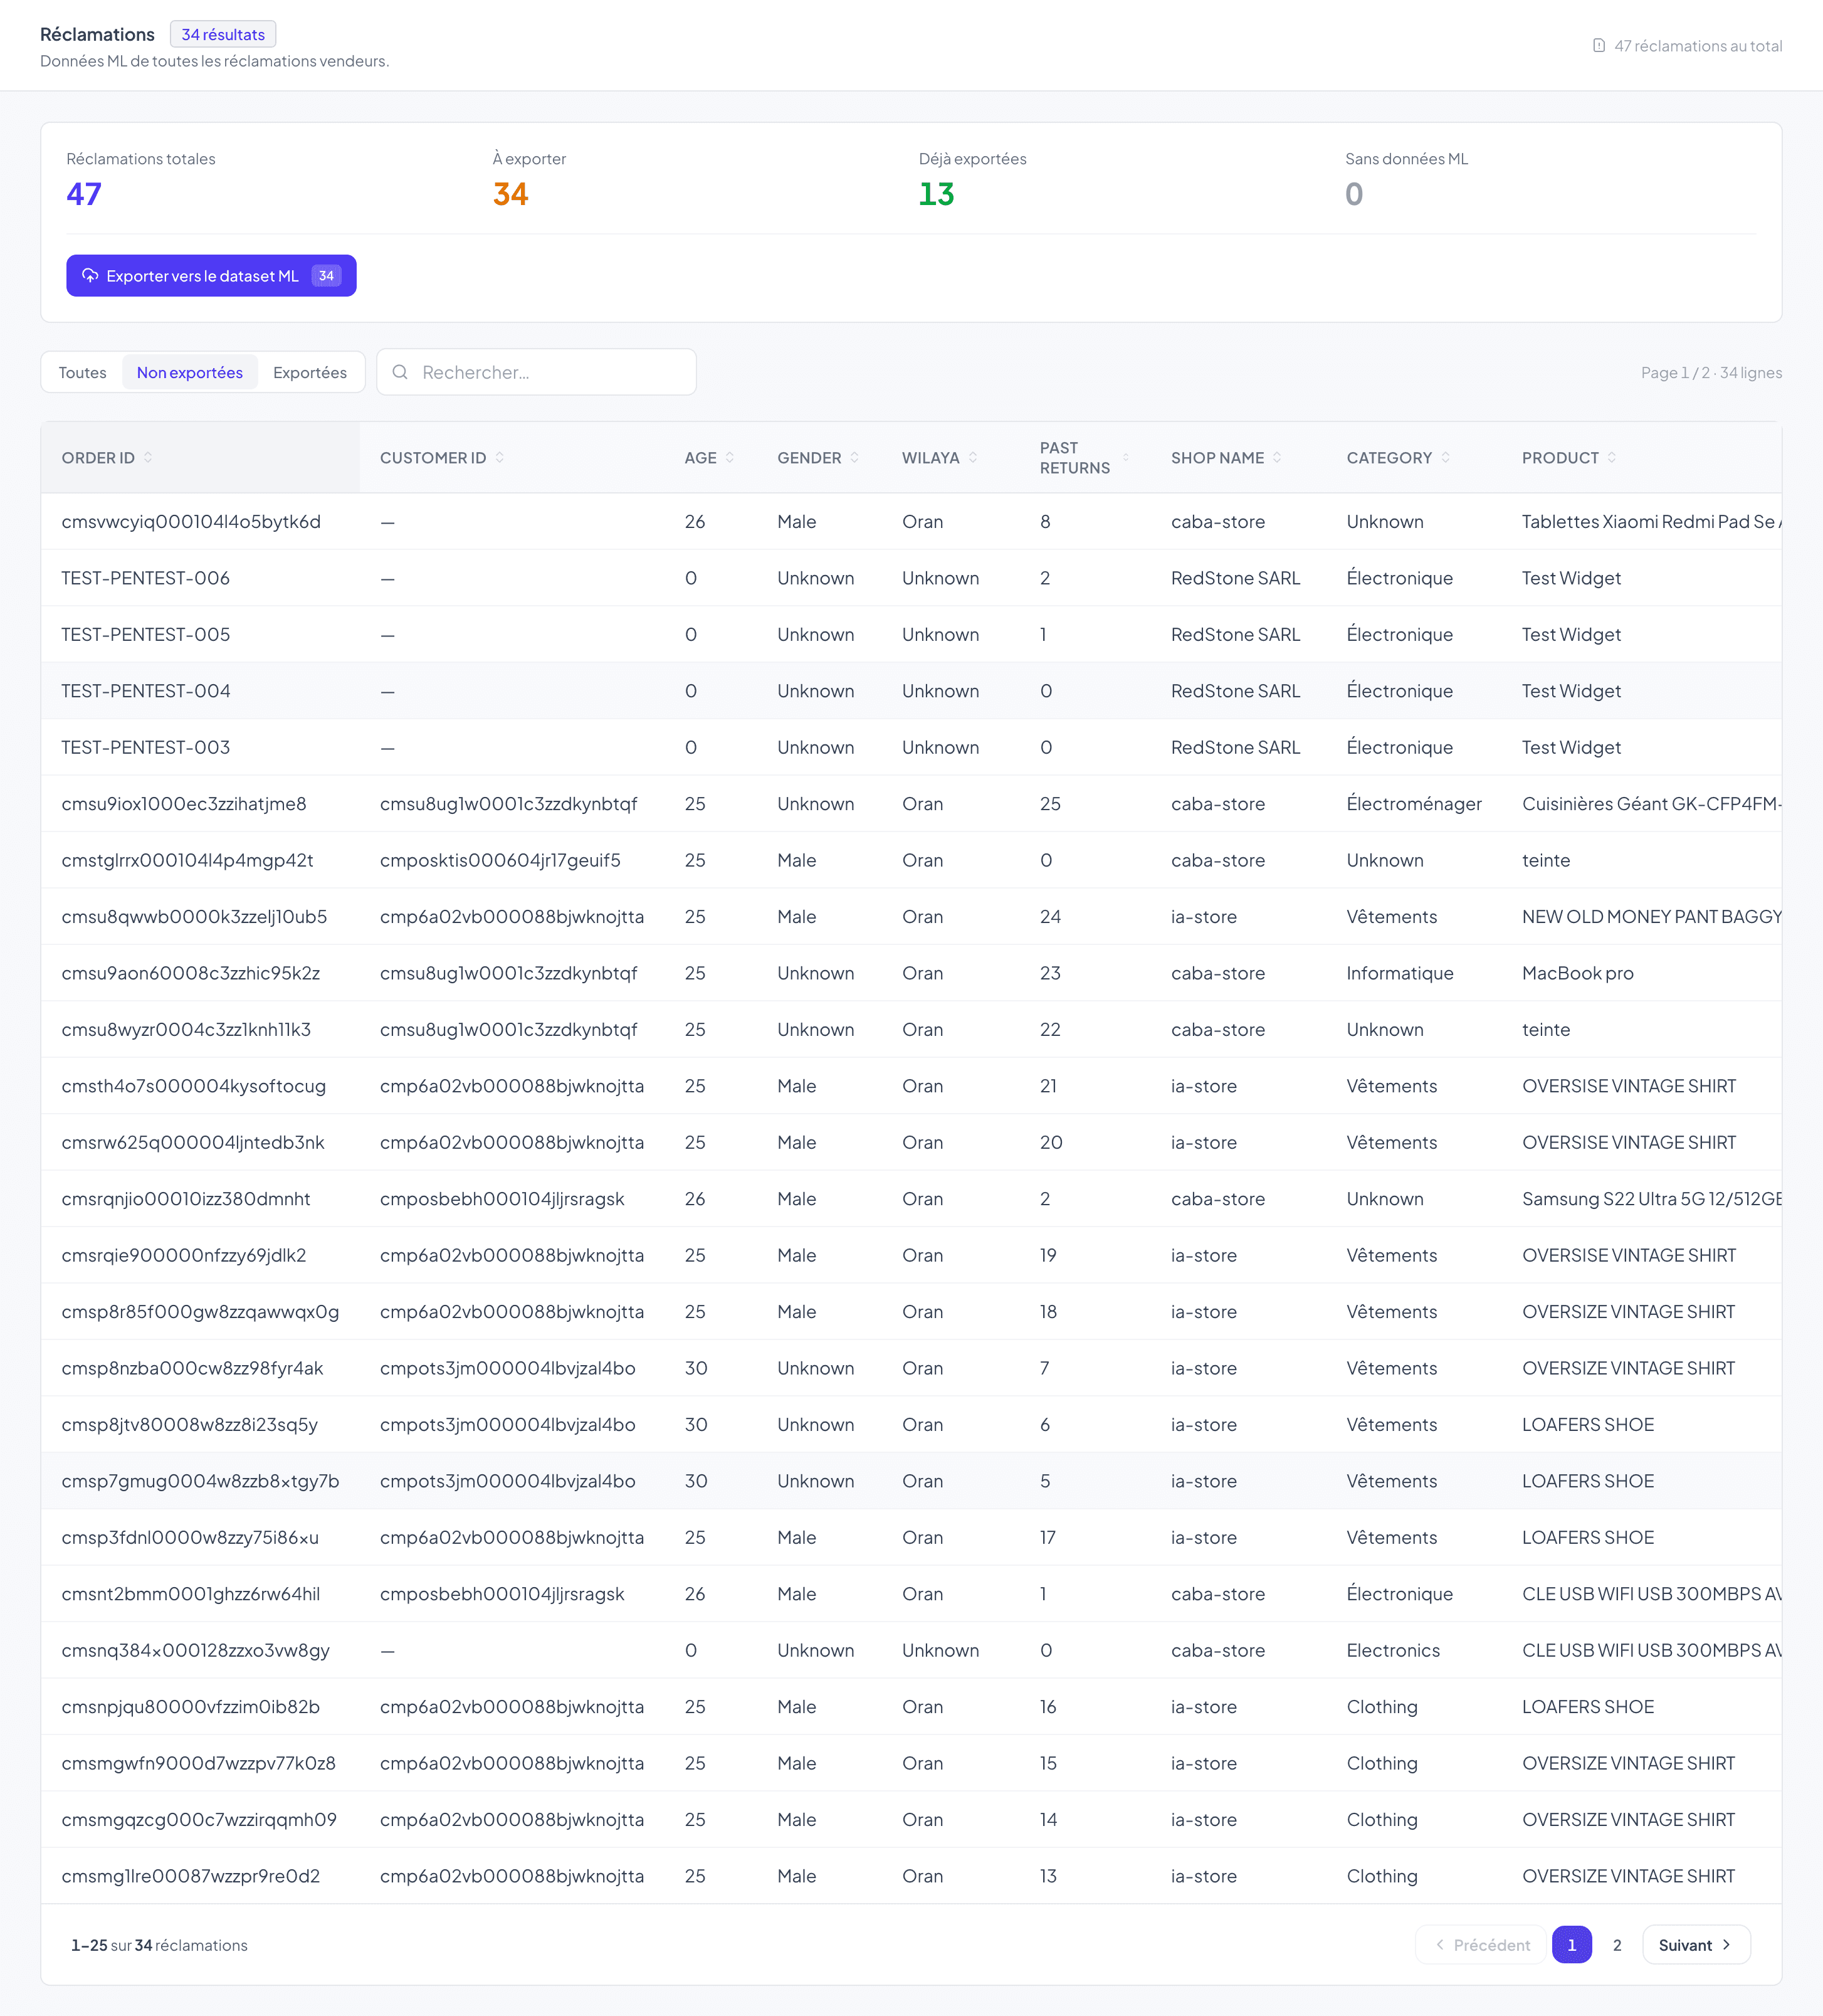Click the Electronics category cell
1823x2016 pixels.
1393,1650
